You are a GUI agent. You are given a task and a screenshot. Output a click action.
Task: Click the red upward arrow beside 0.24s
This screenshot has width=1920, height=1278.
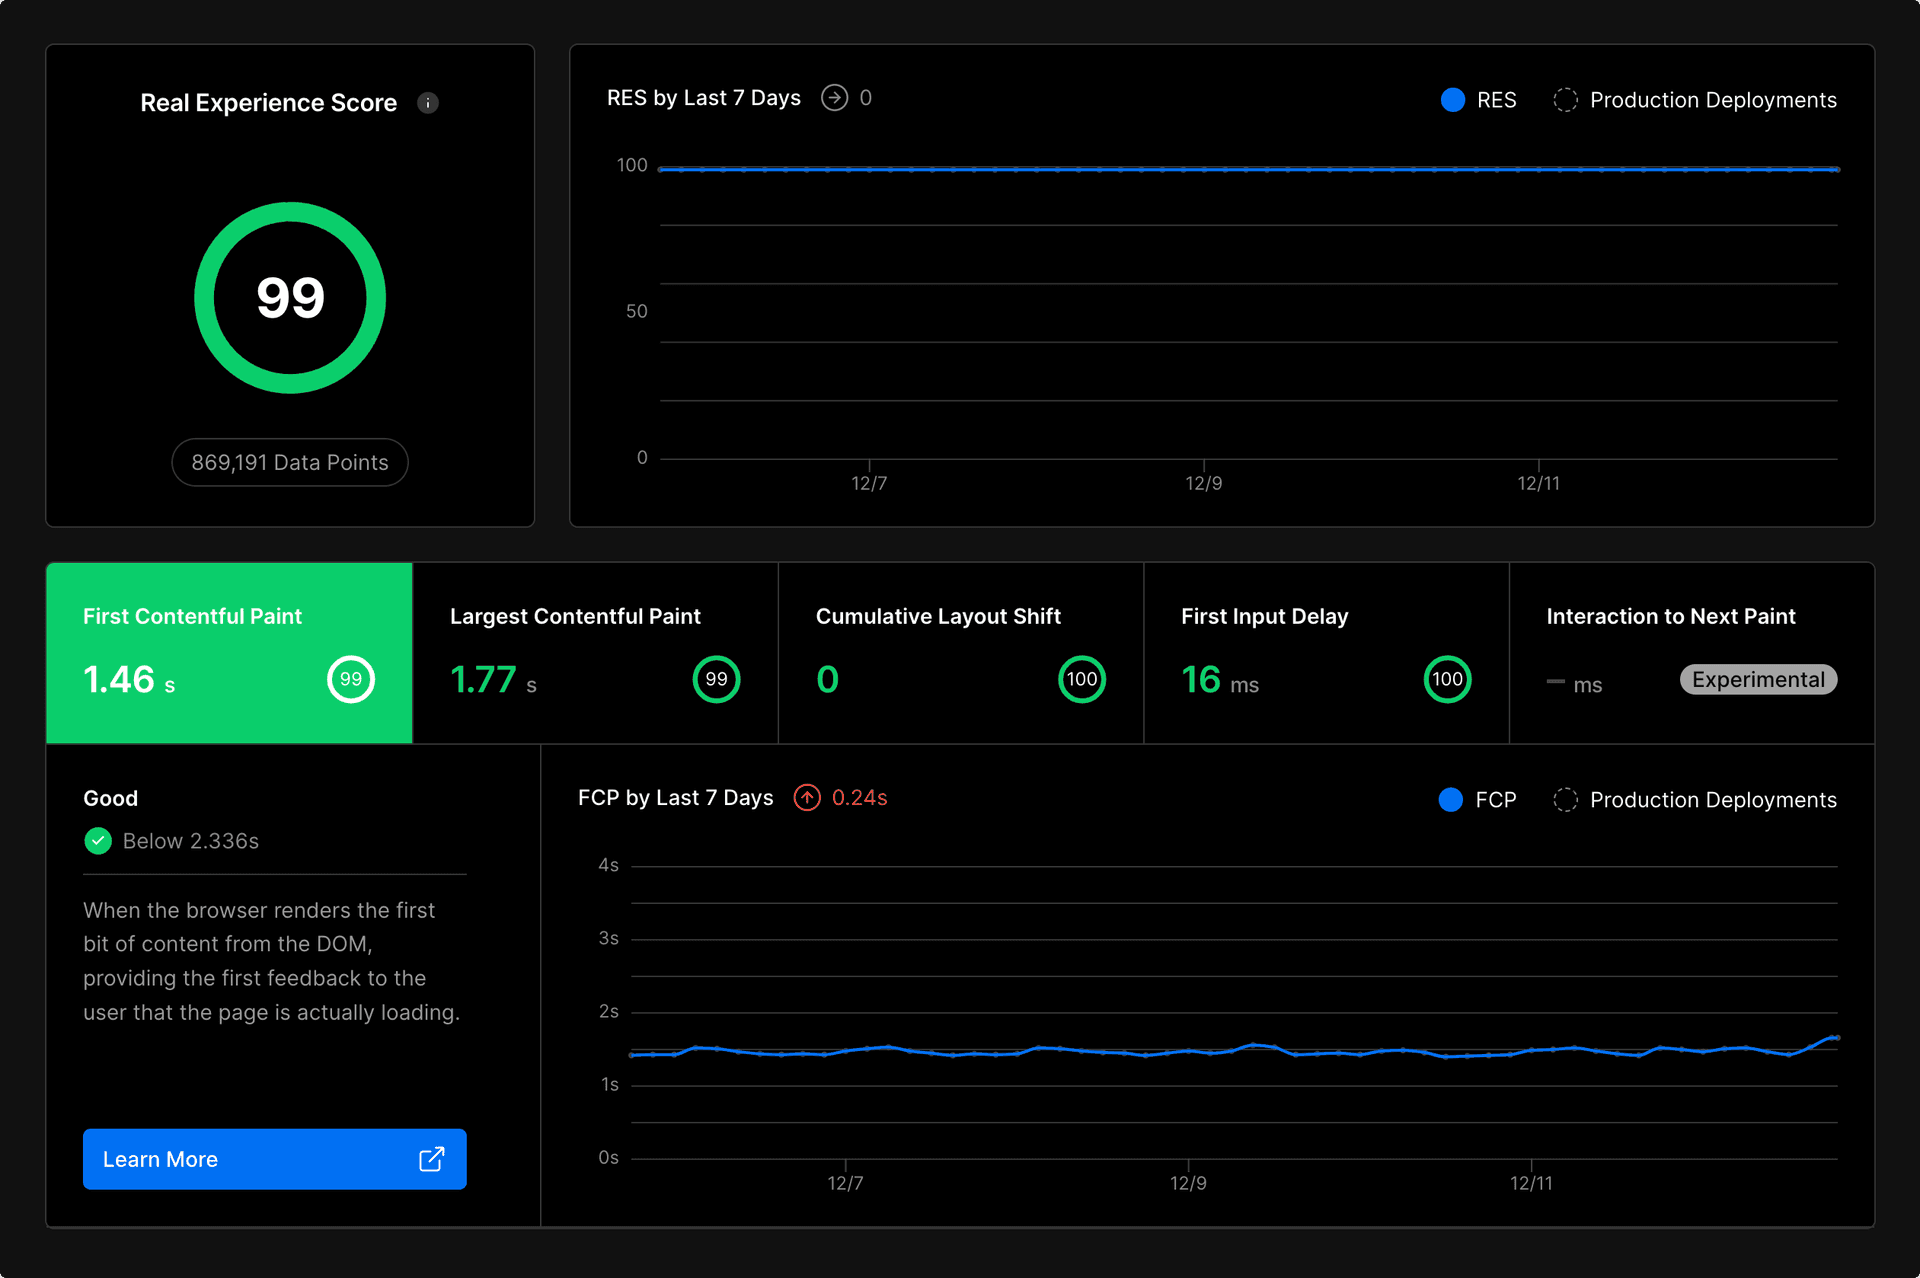(x=807, y=797)
